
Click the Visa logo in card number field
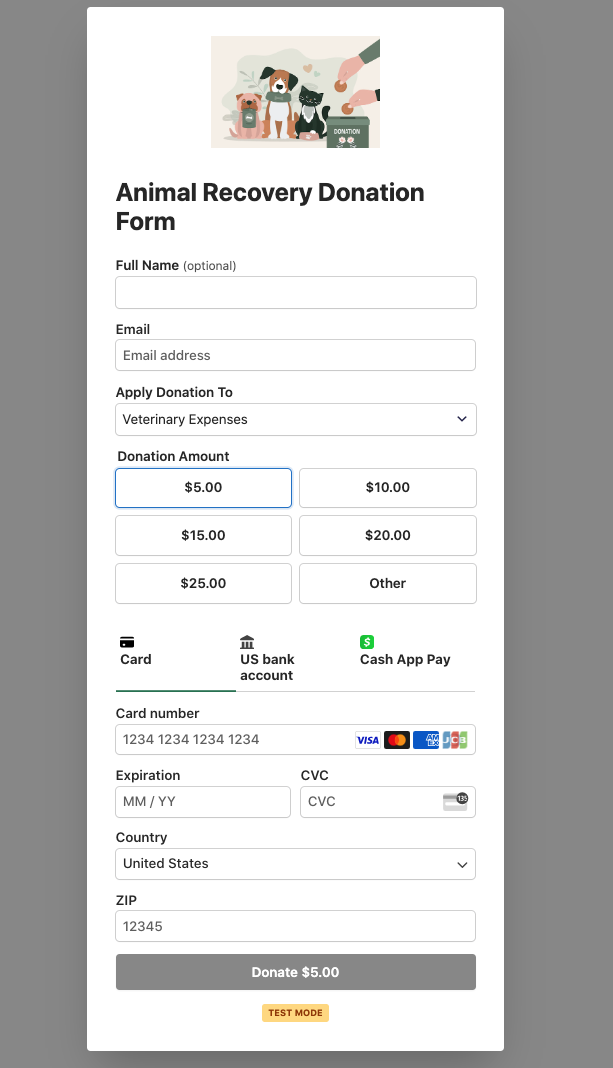point(368,740)
